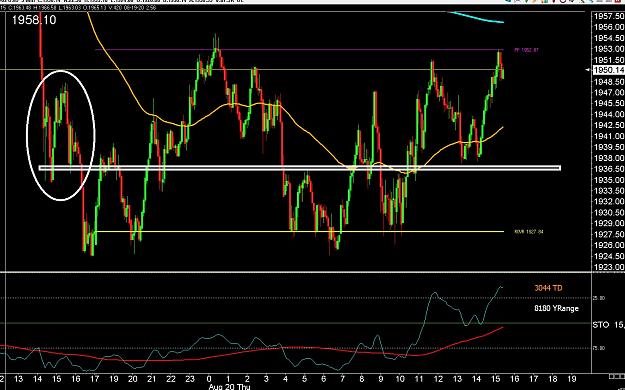Image resolution: width=625 pixels, height=390 pixels.
Task: Click the orange 3044 TD label
Action: (x=548, y=288)
